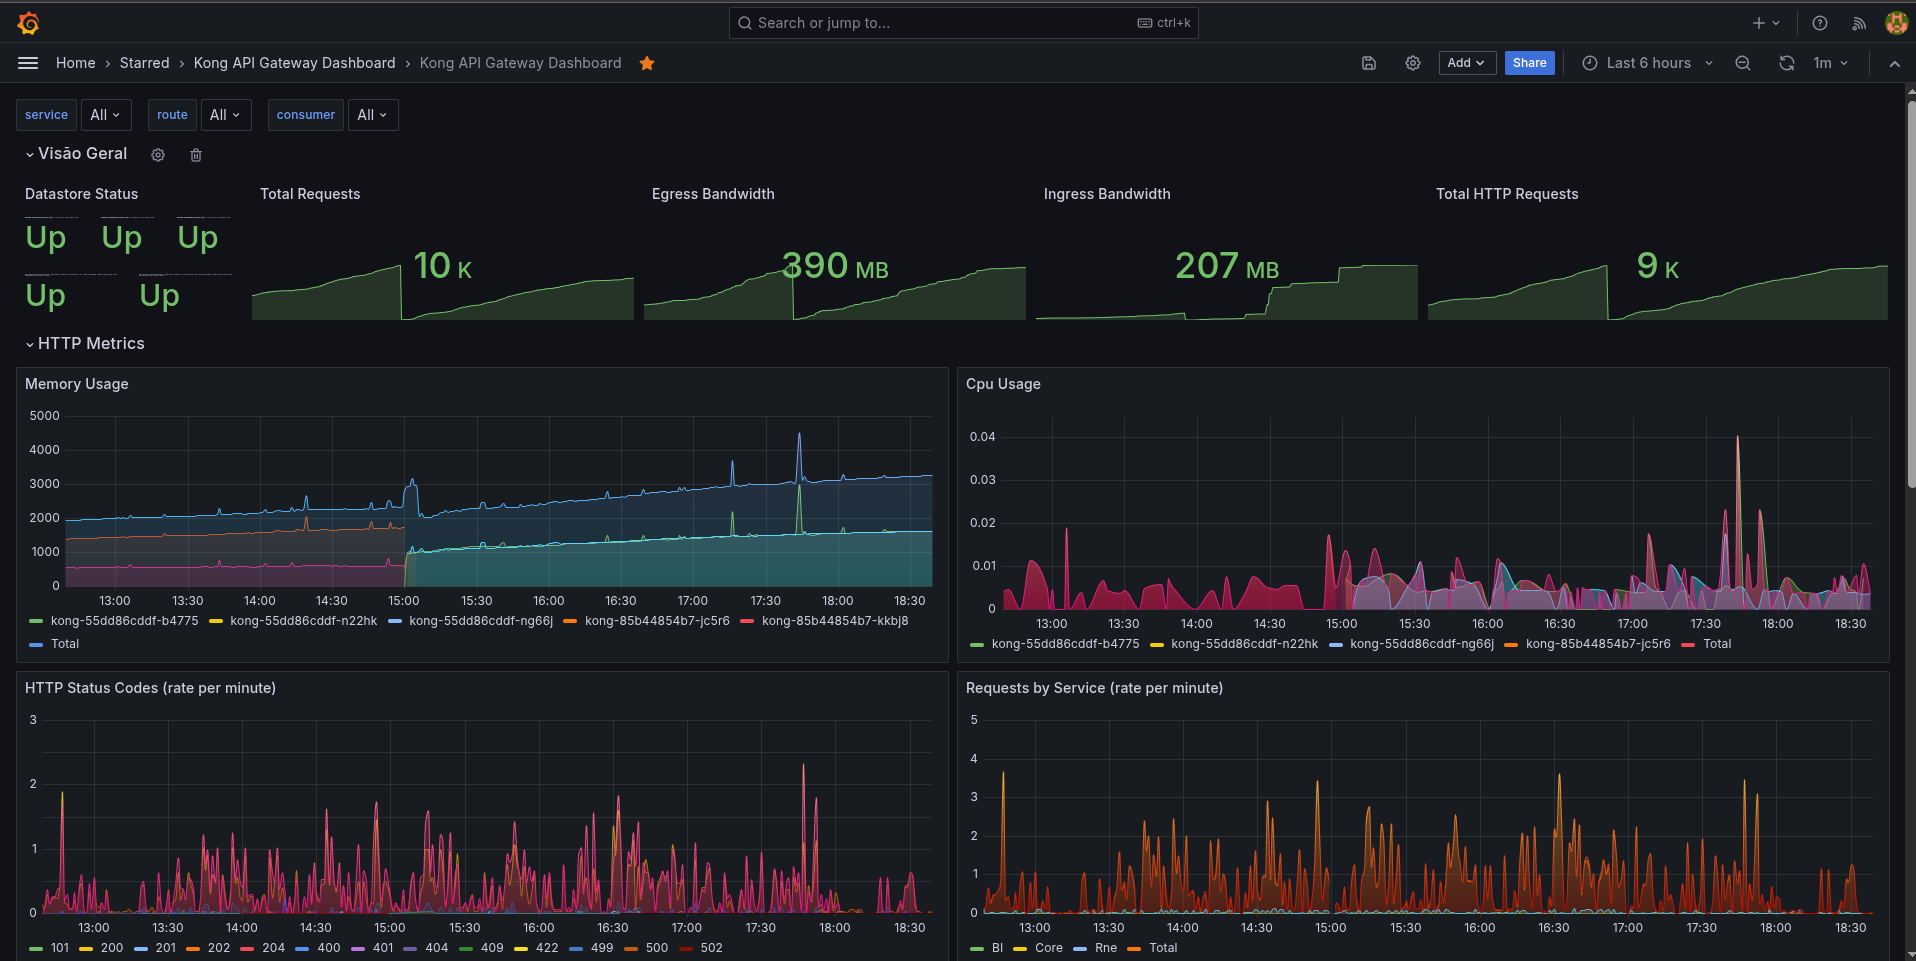Open the news feed RSS icon
This screenshot has width=1916, height=961.
pyautogui.click(x=1859, y=23)
